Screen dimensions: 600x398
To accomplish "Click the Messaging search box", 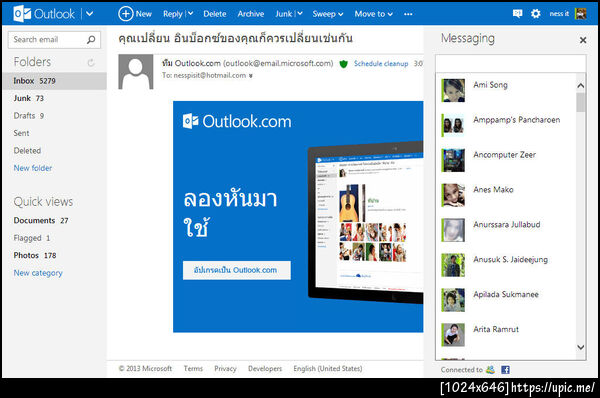I will [x=510, y=63].
